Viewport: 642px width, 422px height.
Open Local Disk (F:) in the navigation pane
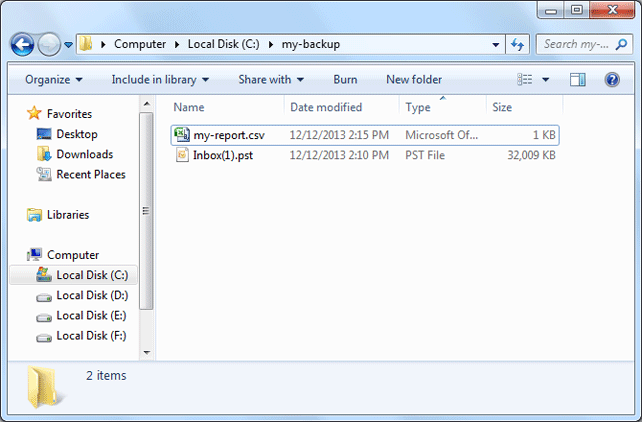click(x=91, y=336)
